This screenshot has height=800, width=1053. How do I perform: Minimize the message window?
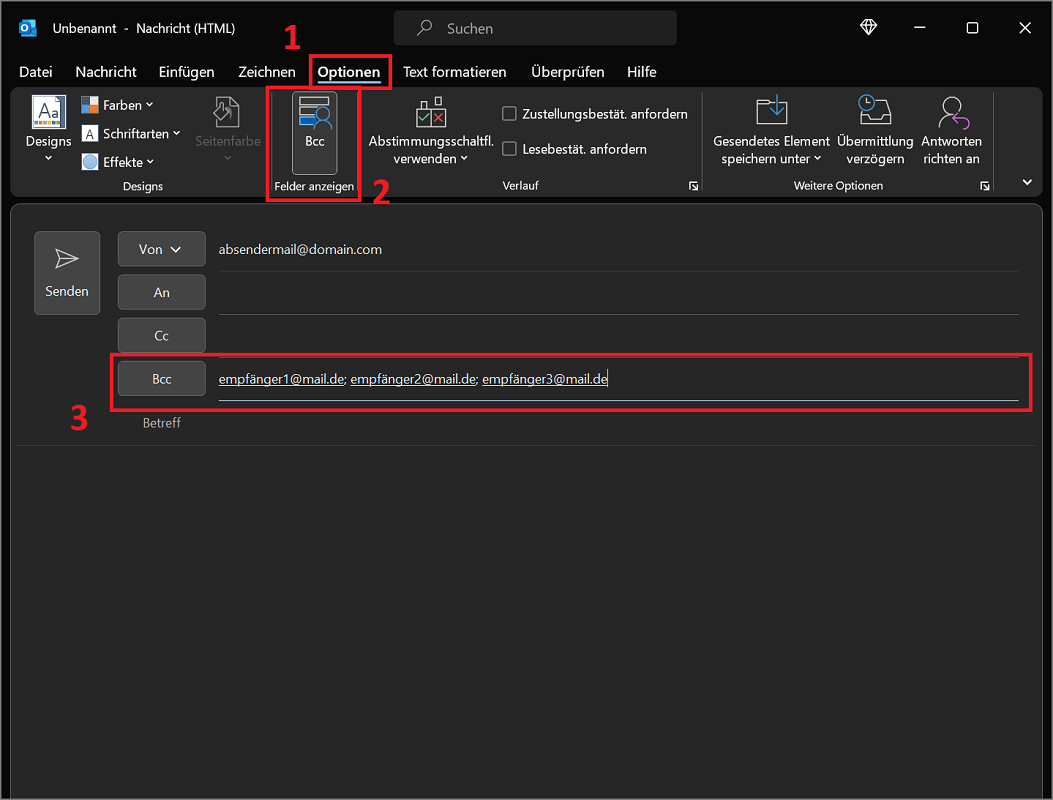pyautogui.click(x=920, y=28)
